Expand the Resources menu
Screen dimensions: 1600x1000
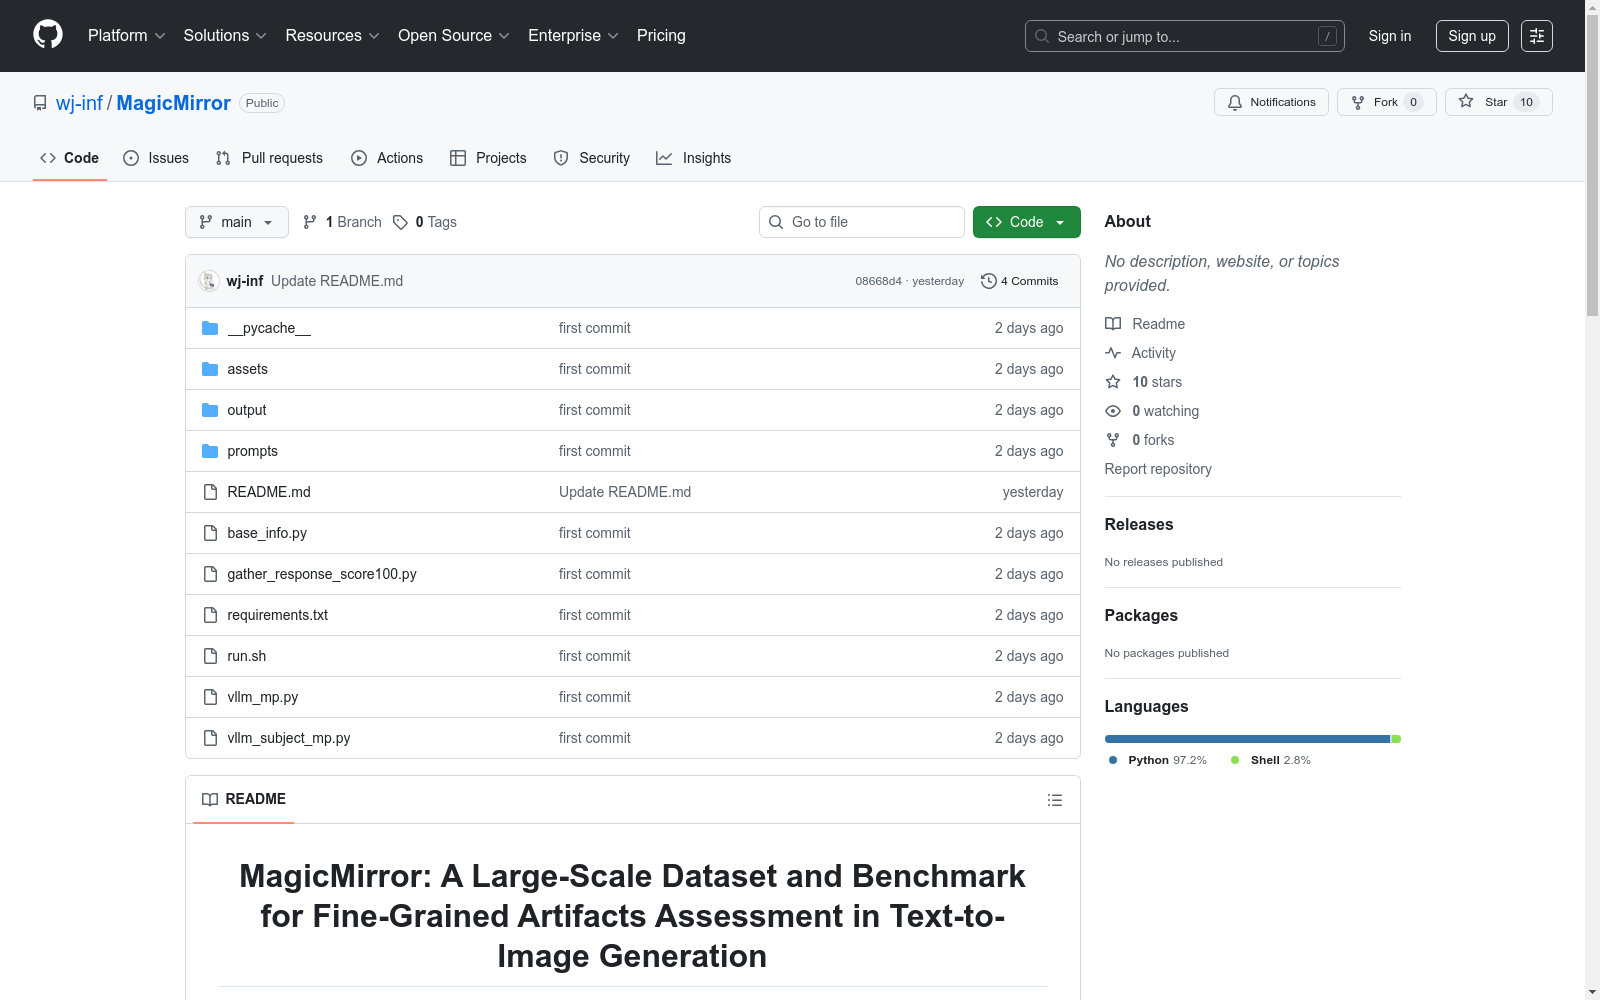coord(333,35)
